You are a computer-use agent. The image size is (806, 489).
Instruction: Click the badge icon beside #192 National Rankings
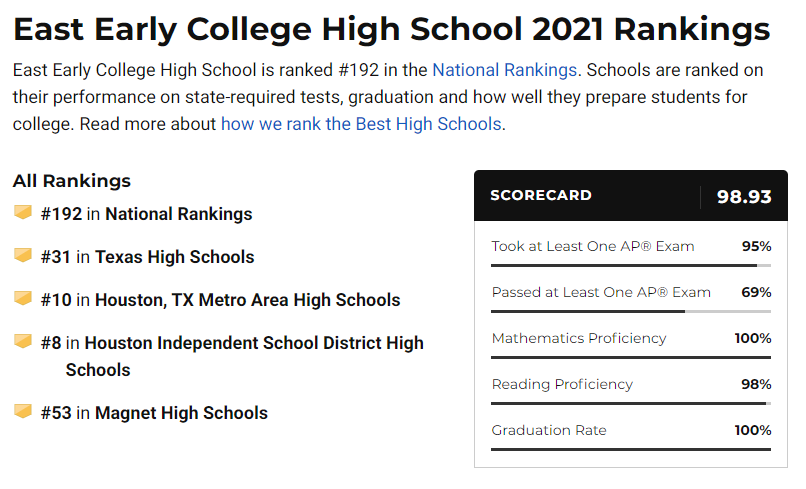pos(23,212)
